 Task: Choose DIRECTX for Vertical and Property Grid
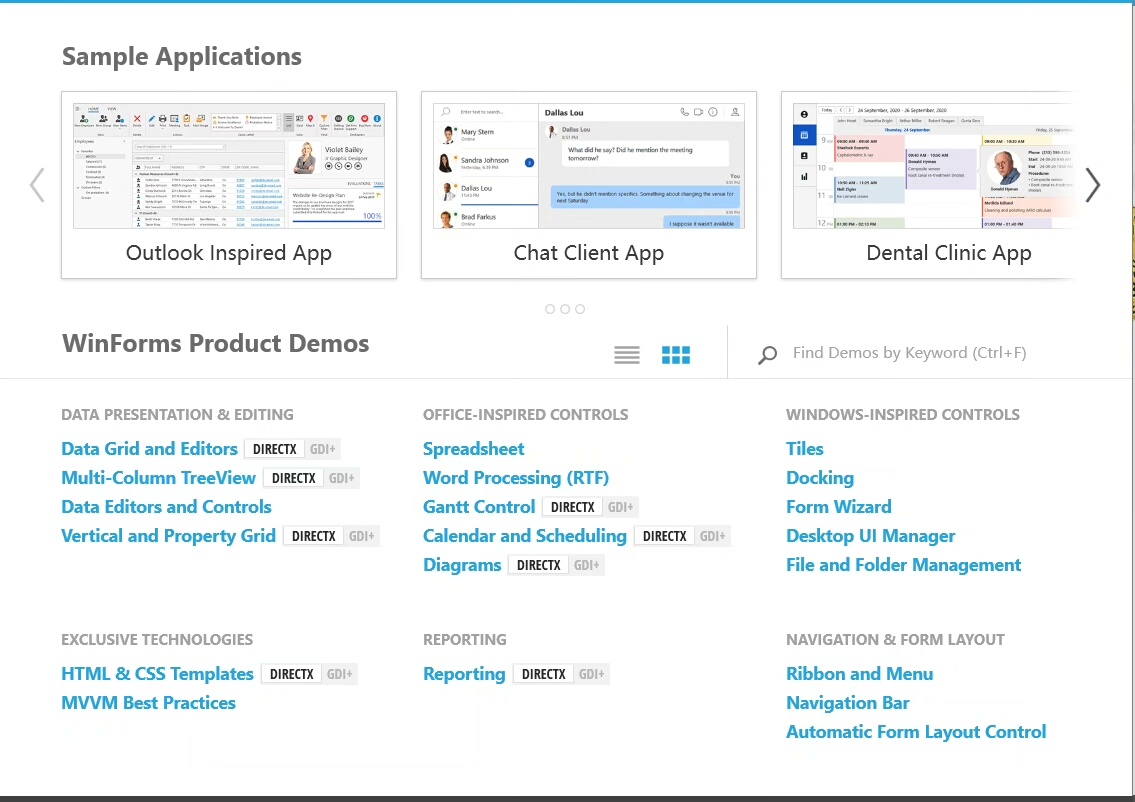pyautogui.click(x=313, y=536)
